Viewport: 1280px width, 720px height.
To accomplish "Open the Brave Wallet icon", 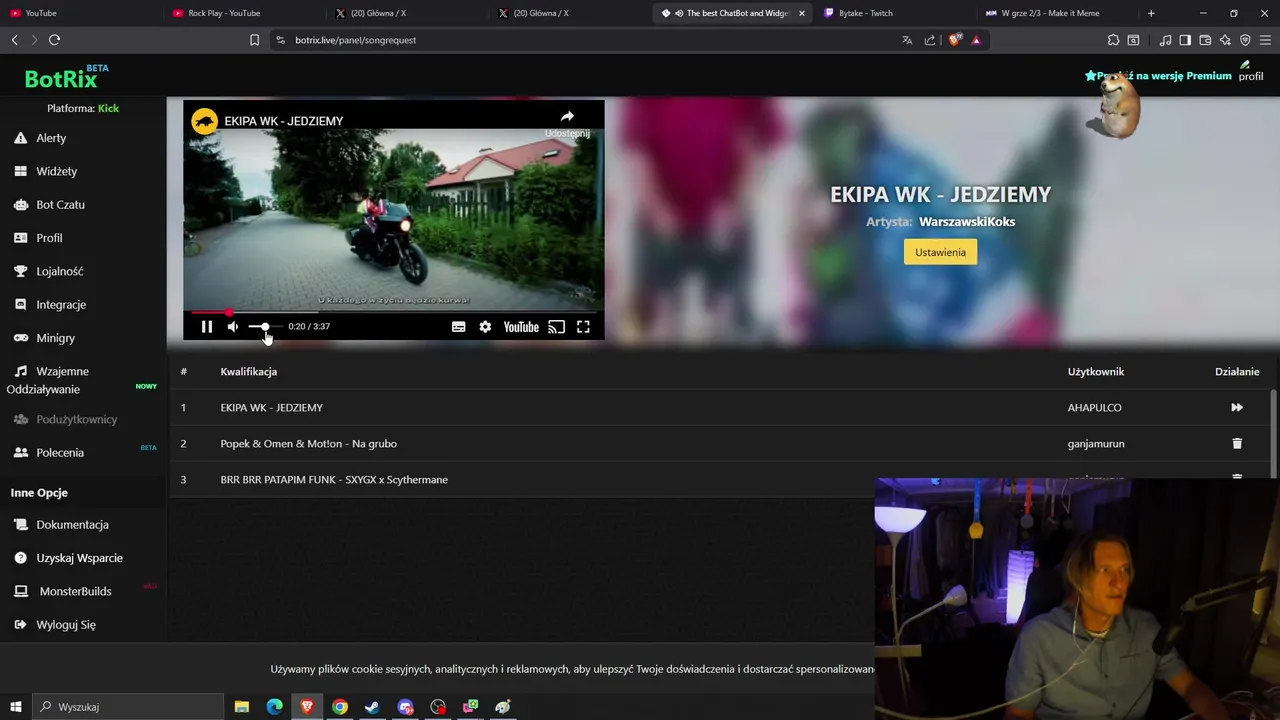I will click(1205, 40).
